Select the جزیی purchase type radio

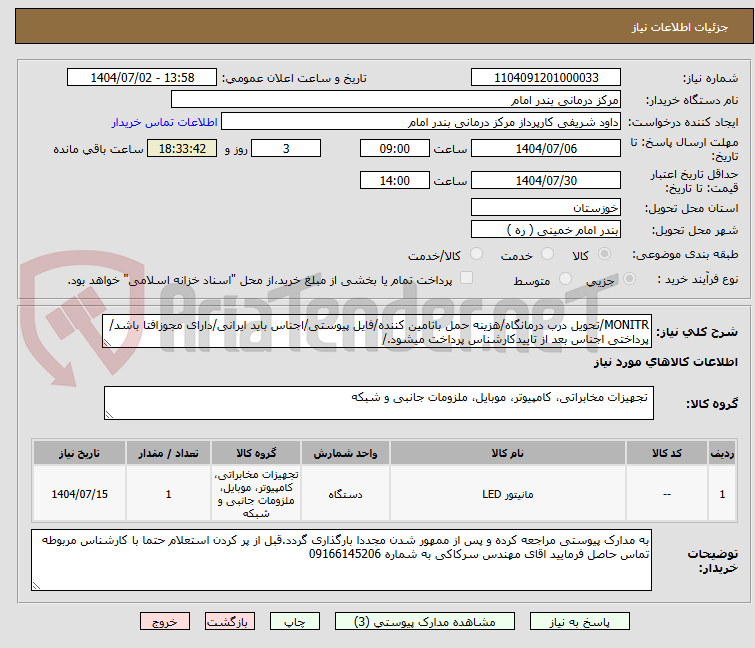point(629,279)
